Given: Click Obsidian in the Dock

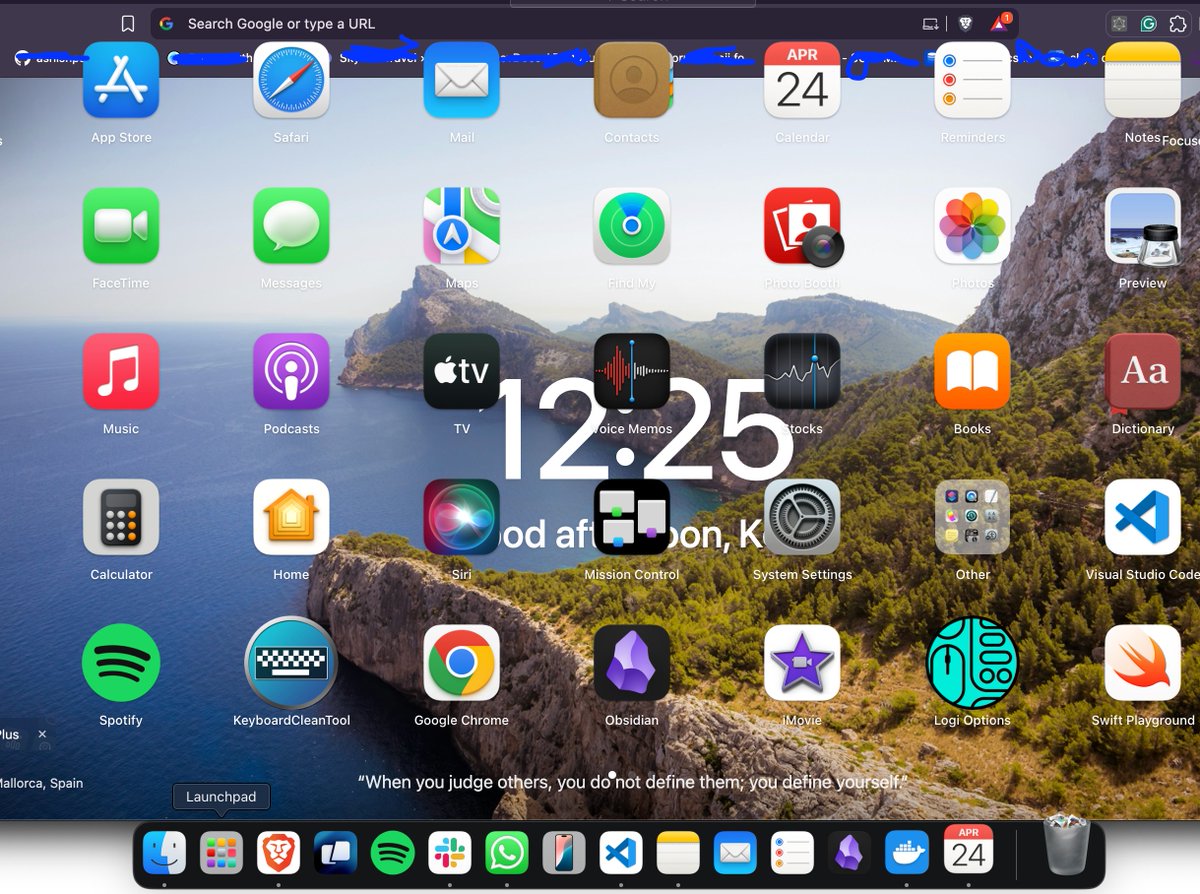Looking at the screenshot, I should point(849,853).
